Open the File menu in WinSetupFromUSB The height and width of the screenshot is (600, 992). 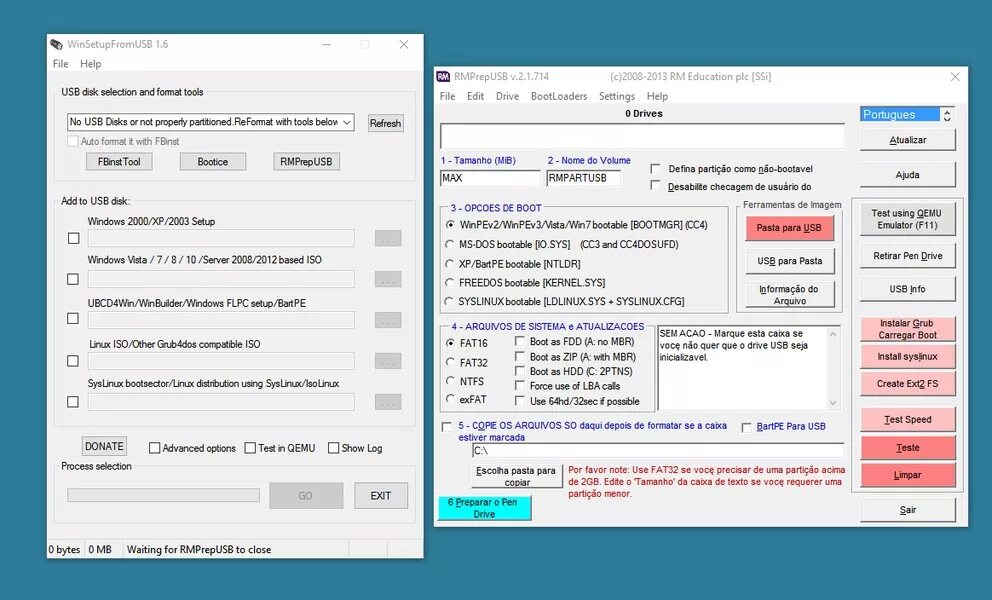(x=61, y=64)
